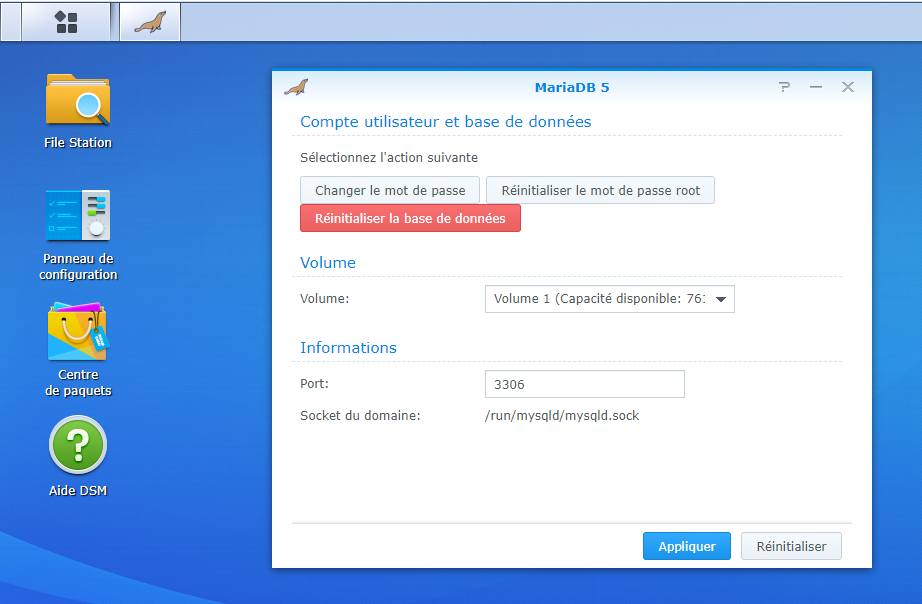The height and width of the screenshot is (604, 922).
Task: Click the Informations section heading
Action: click(x=348, y=348)
